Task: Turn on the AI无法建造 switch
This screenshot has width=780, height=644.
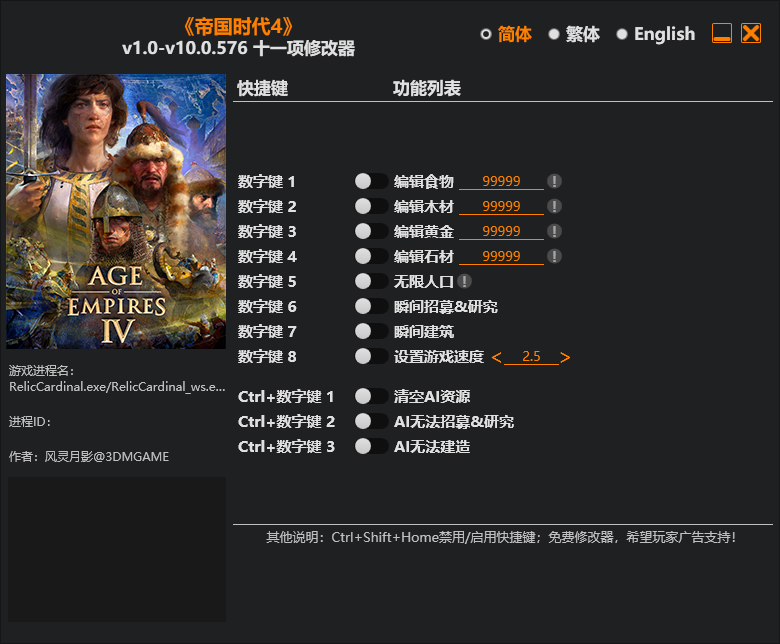Action: 371,447
